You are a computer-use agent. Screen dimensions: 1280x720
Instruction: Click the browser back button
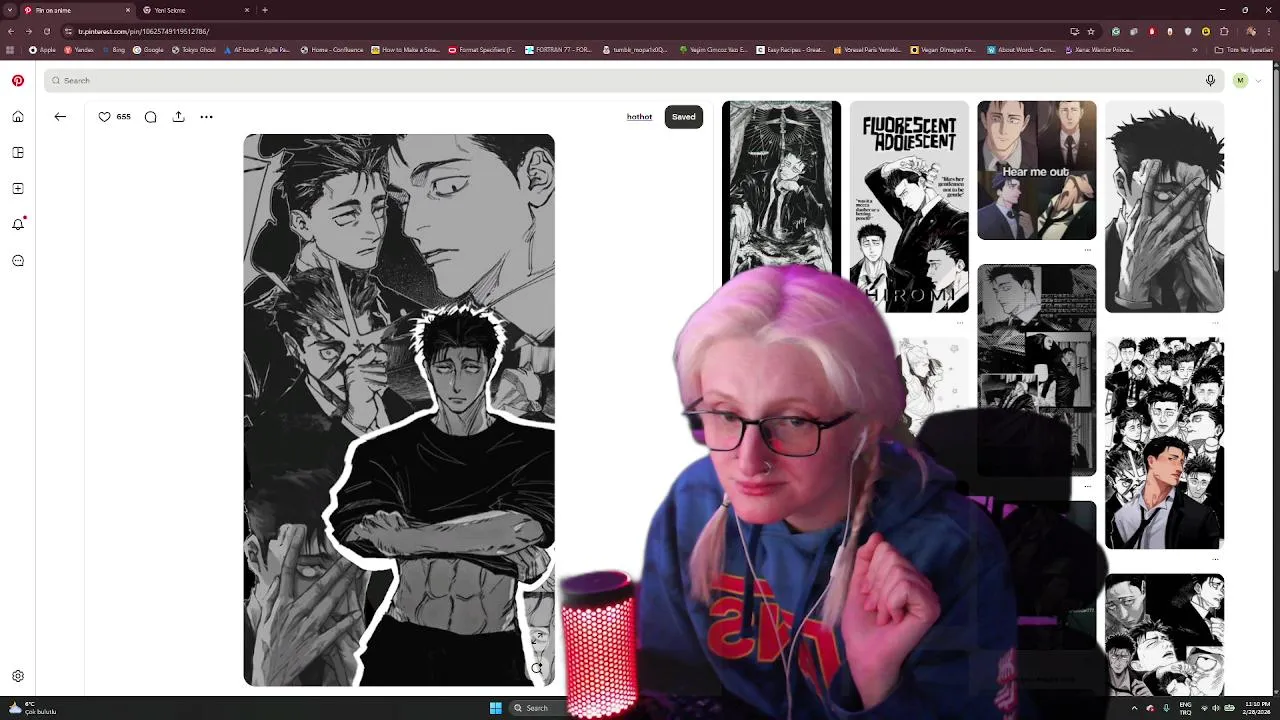point(11,31)
